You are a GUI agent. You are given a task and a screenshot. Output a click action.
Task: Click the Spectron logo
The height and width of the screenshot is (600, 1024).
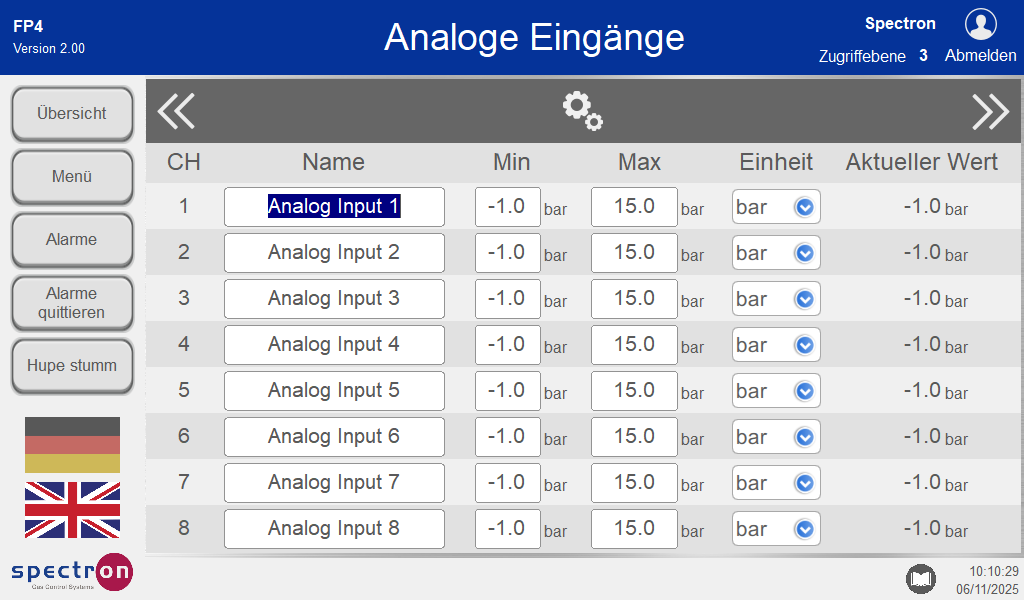[x=72, y=572]
